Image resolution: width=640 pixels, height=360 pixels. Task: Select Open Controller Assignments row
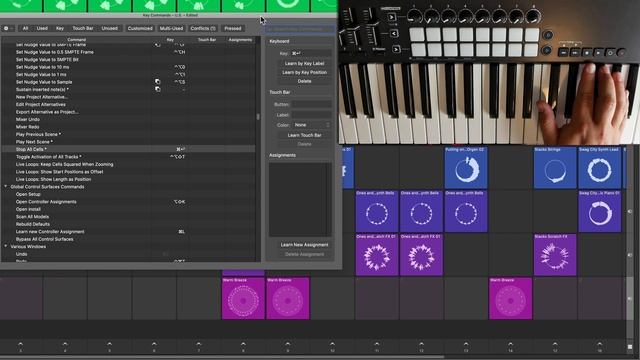click(128, 202)
